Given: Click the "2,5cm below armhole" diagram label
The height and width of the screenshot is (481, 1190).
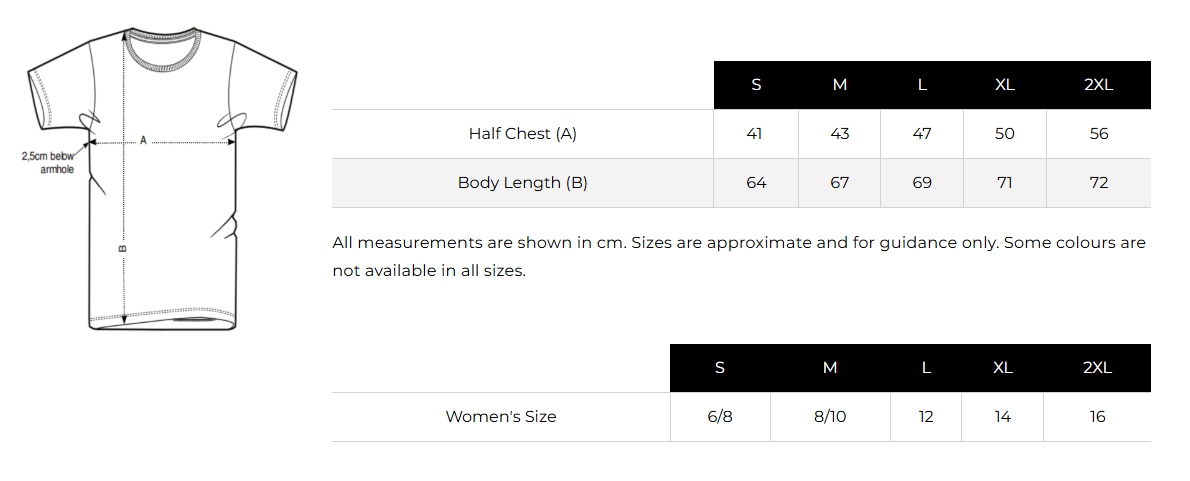Looking at the screenshot, I should point(50,163).
